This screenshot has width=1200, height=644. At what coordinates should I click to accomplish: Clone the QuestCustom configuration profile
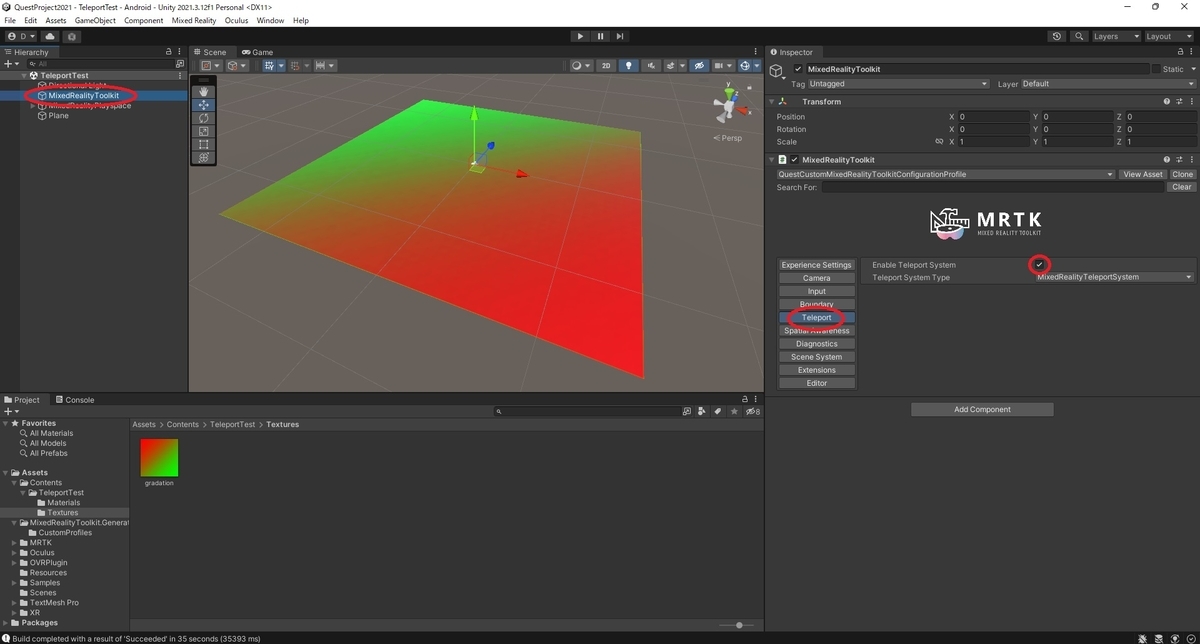click(x=1181, y=173)
